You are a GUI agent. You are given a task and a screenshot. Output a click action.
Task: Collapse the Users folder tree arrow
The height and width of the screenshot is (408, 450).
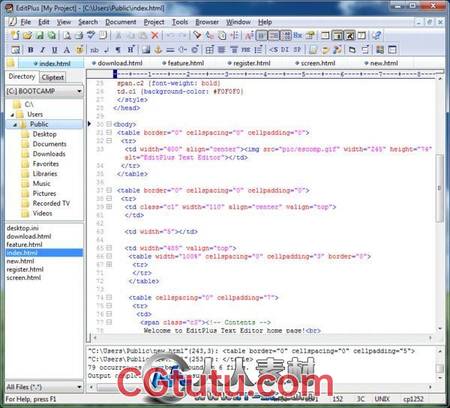point(13,115)
